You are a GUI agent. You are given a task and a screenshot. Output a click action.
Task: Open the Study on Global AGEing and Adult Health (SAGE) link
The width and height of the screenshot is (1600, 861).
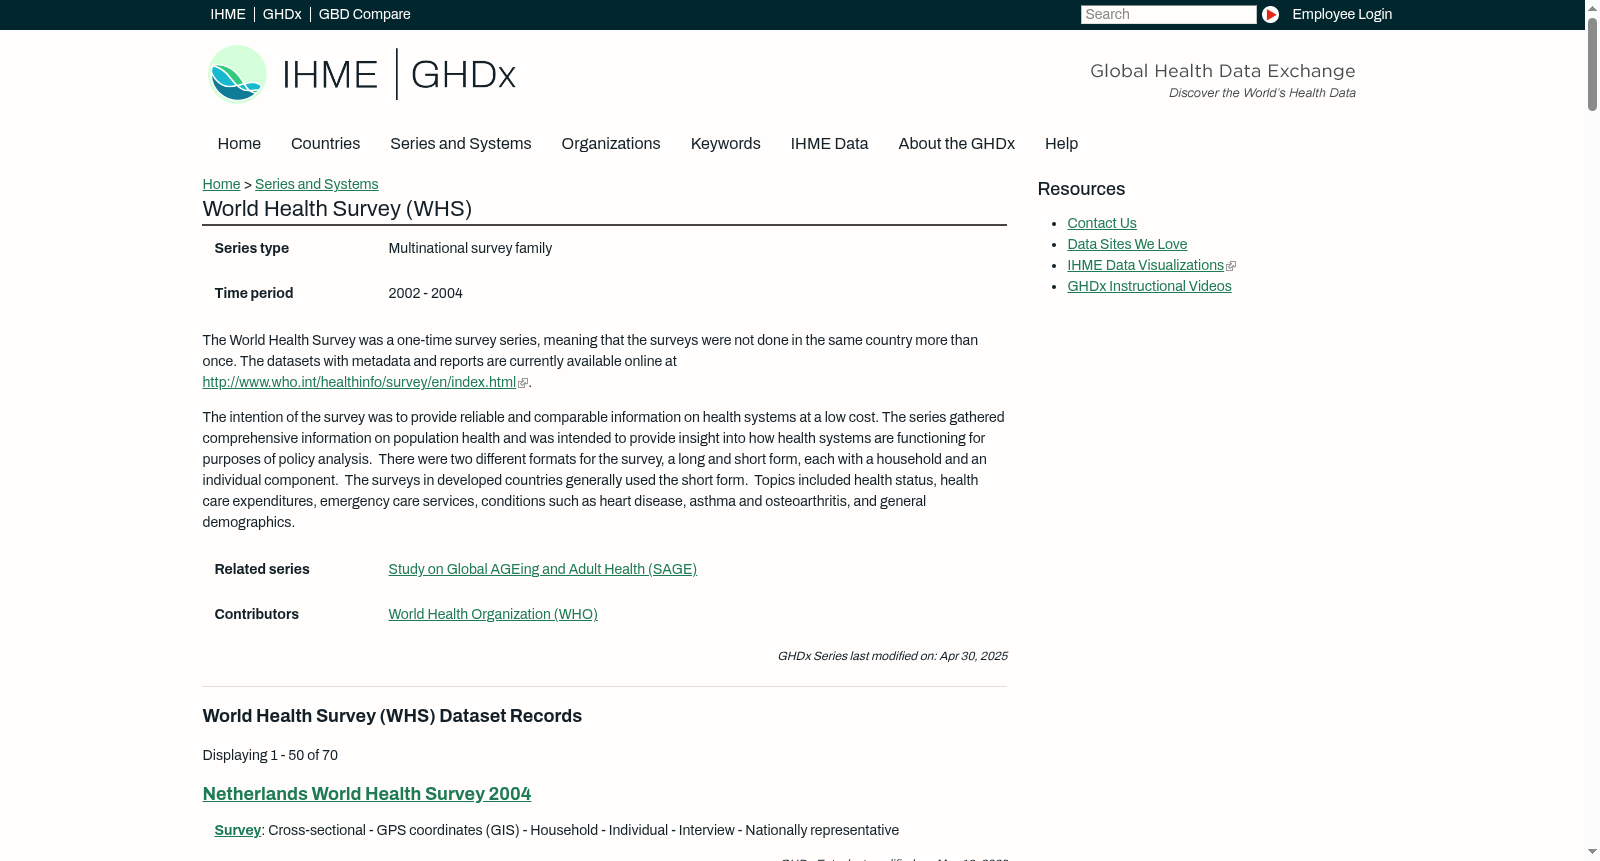542,569
